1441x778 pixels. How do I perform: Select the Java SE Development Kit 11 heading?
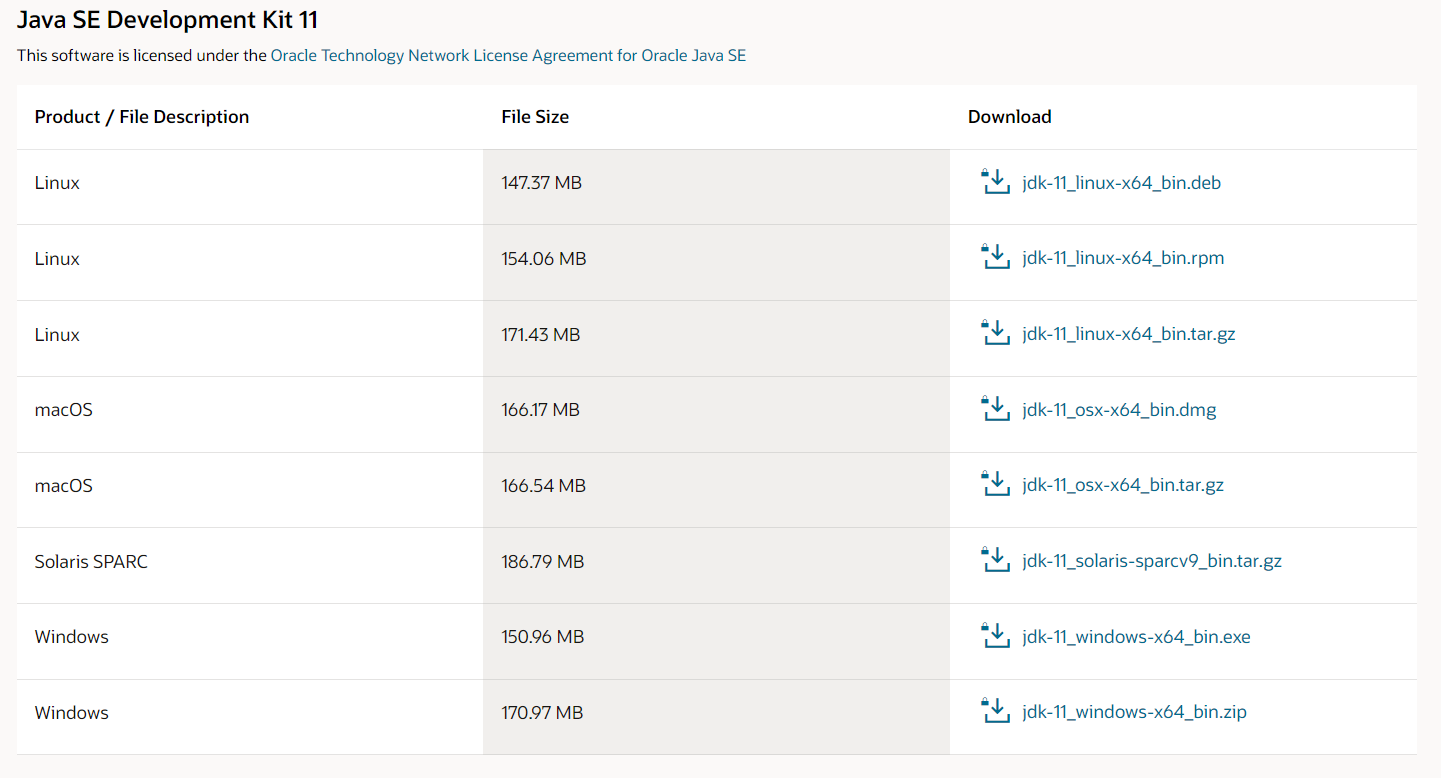168,19
